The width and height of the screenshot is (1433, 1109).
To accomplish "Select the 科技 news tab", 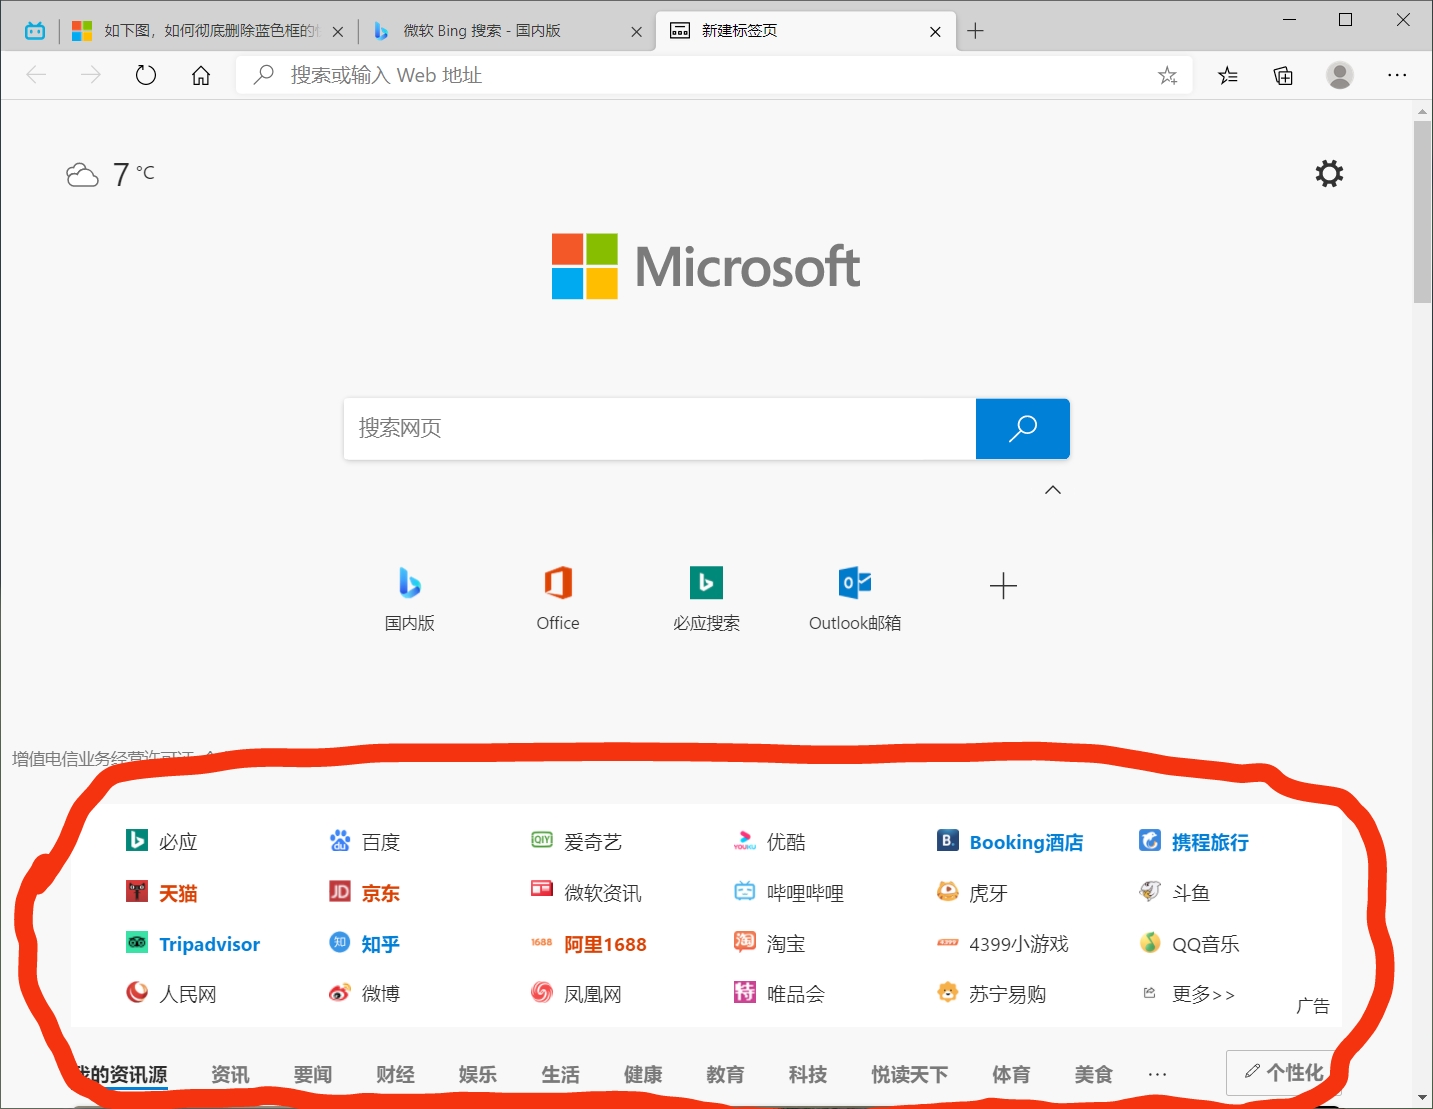I will [808, 1074].
